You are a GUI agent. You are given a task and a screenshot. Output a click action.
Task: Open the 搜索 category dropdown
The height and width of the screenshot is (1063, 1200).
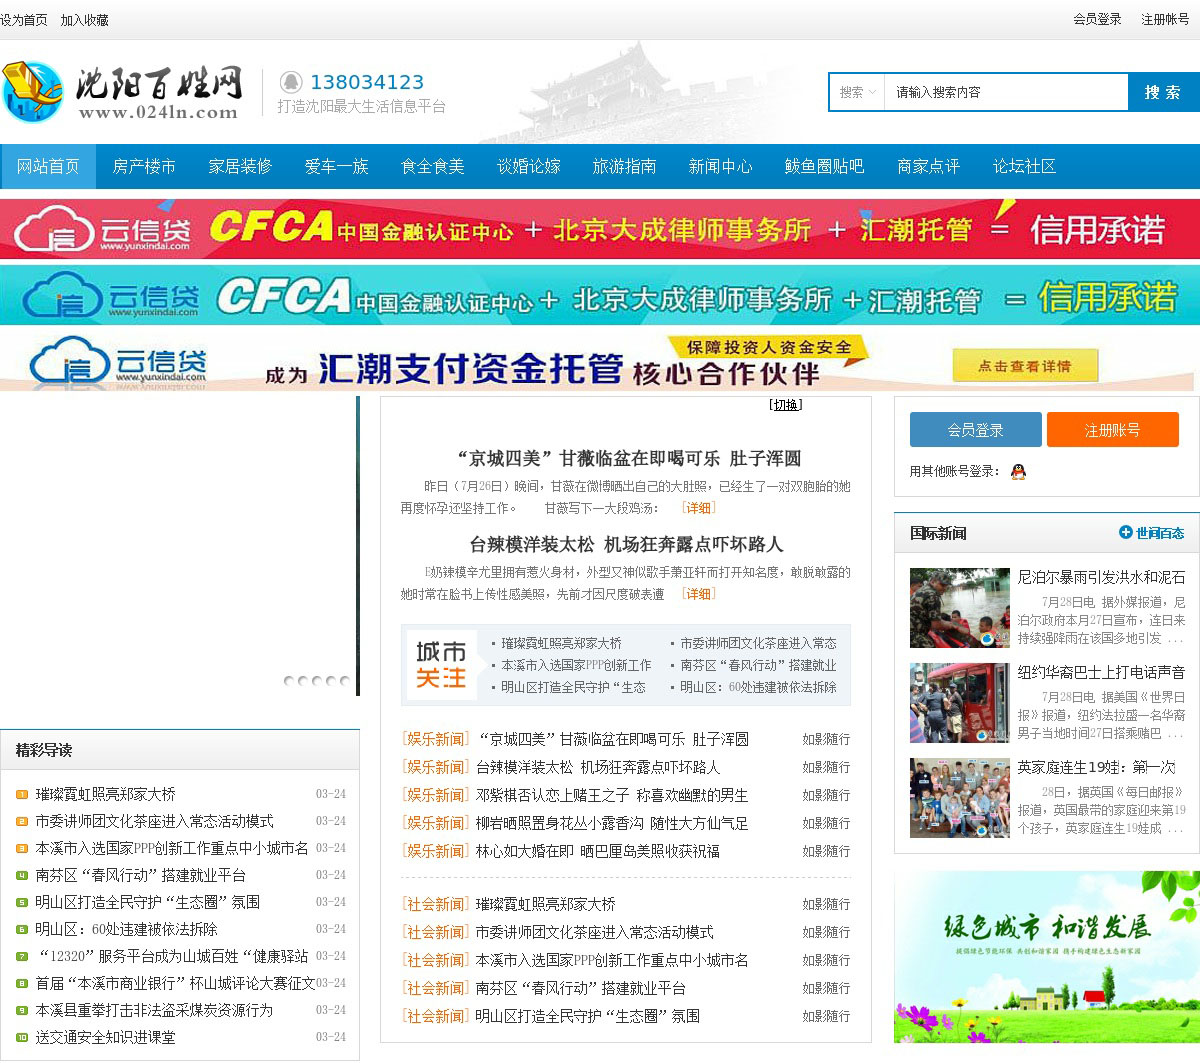857,92
